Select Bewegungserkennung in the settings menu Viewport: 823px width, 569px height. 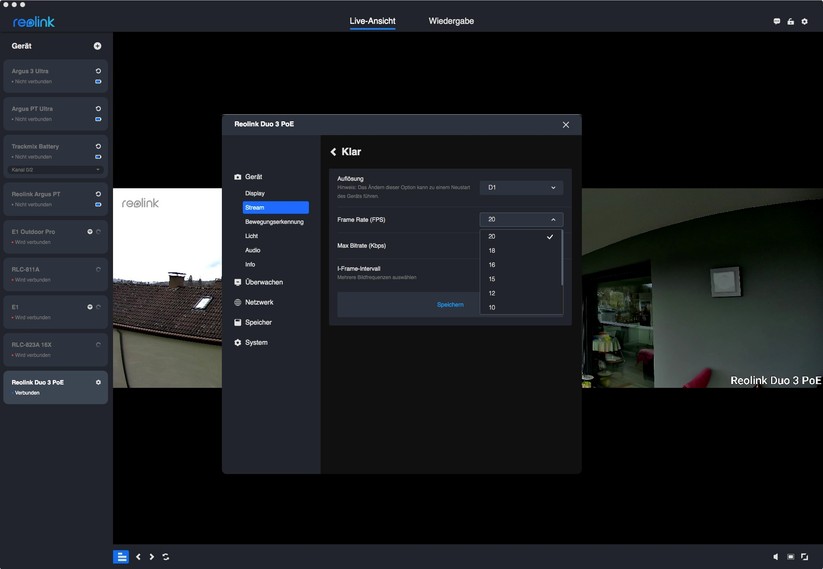click(274, 221)
